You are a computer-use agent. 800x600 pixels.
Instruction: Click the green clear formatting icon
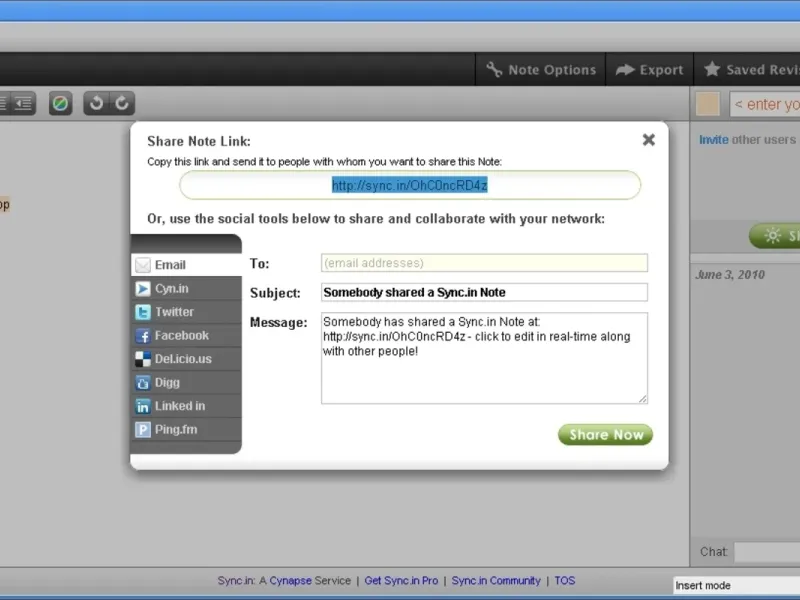60,104
